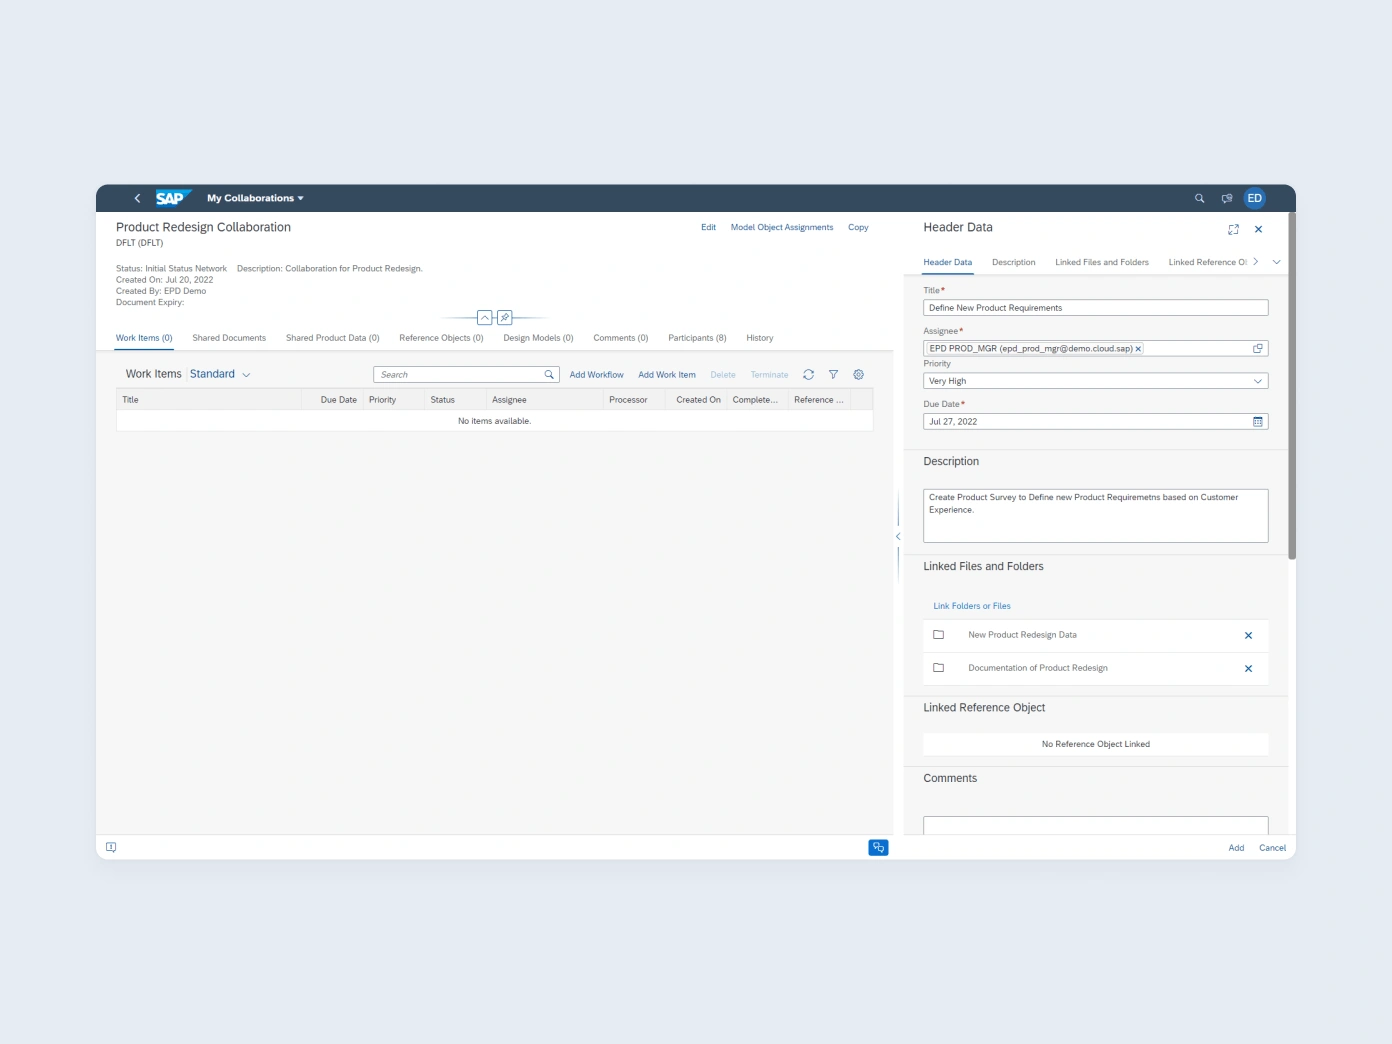Screen dimensions: 1392x1044
Task: Open Comments (0) tab
Action: click(x=621, y=338)
